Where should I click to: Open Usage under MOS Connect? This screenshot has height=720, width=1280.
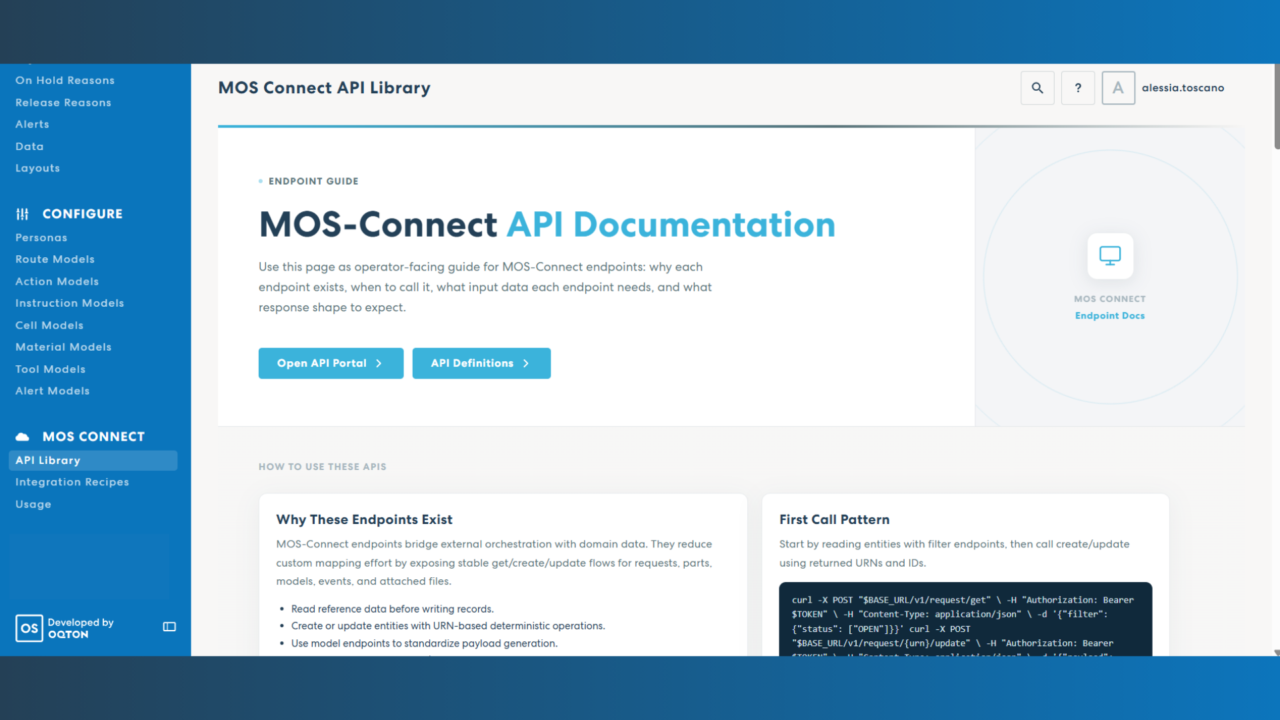coord(33,504)
